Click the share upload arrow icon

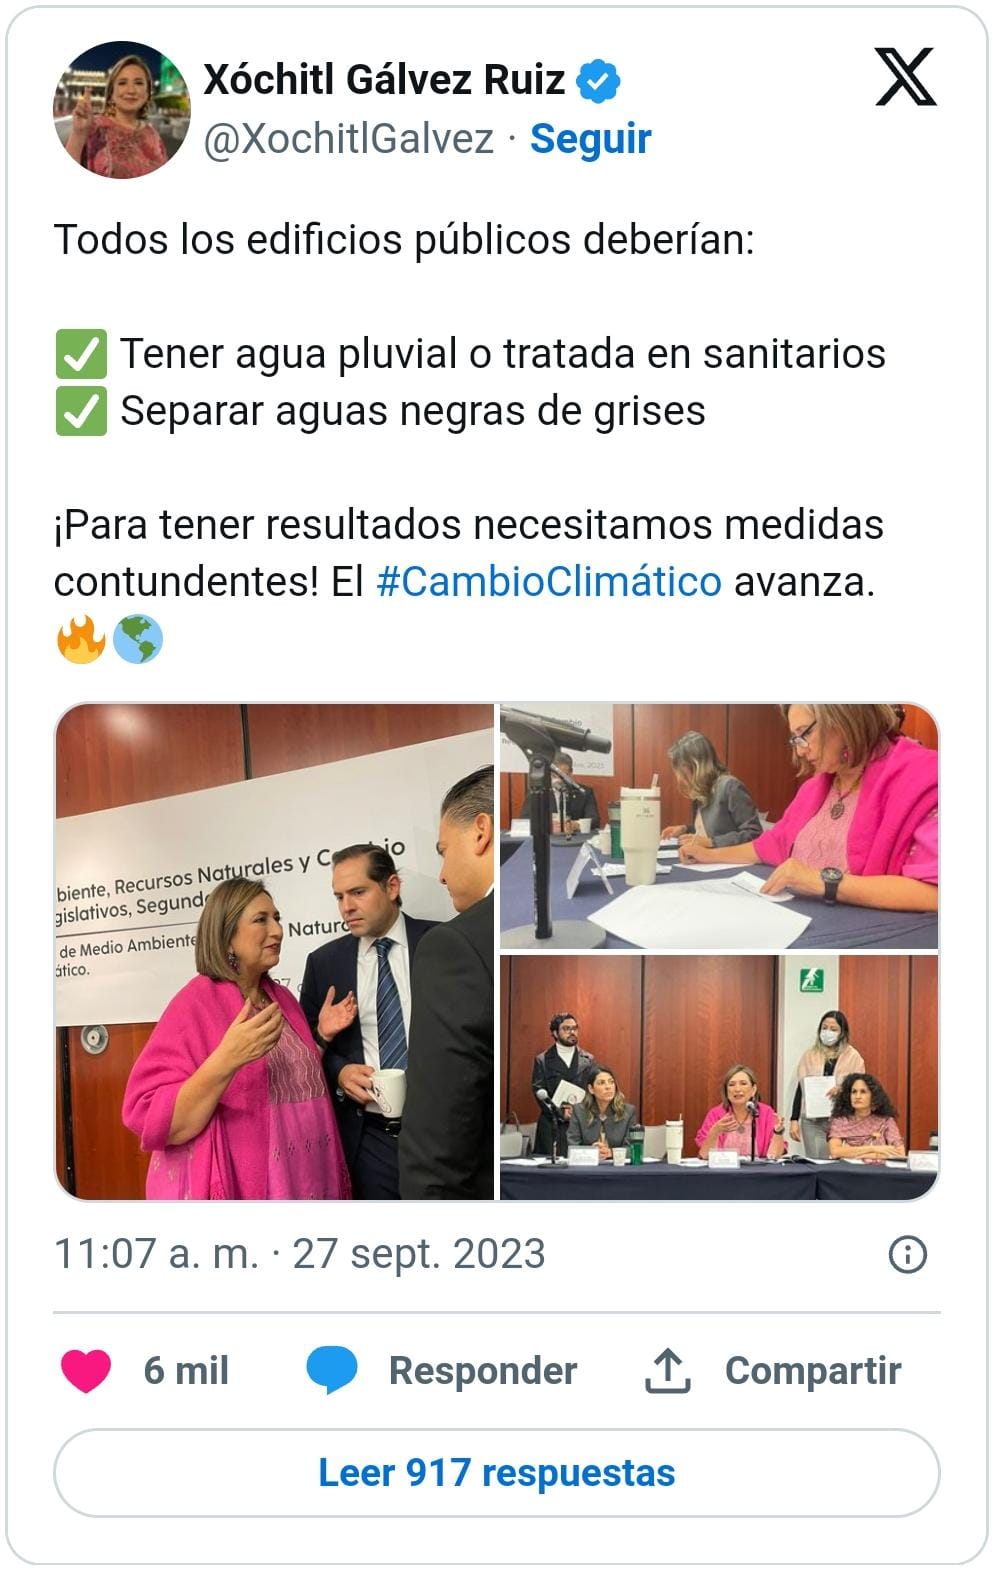[x=667, y=1370]
